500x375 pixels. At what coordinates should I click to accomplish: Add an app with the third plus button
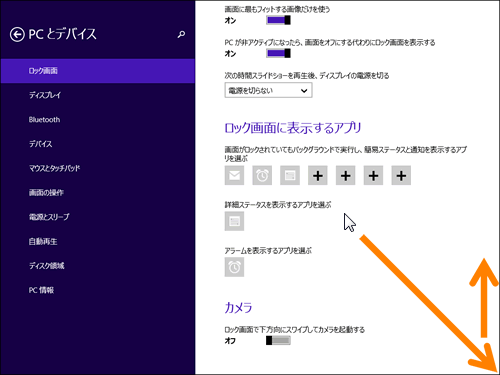373,175
